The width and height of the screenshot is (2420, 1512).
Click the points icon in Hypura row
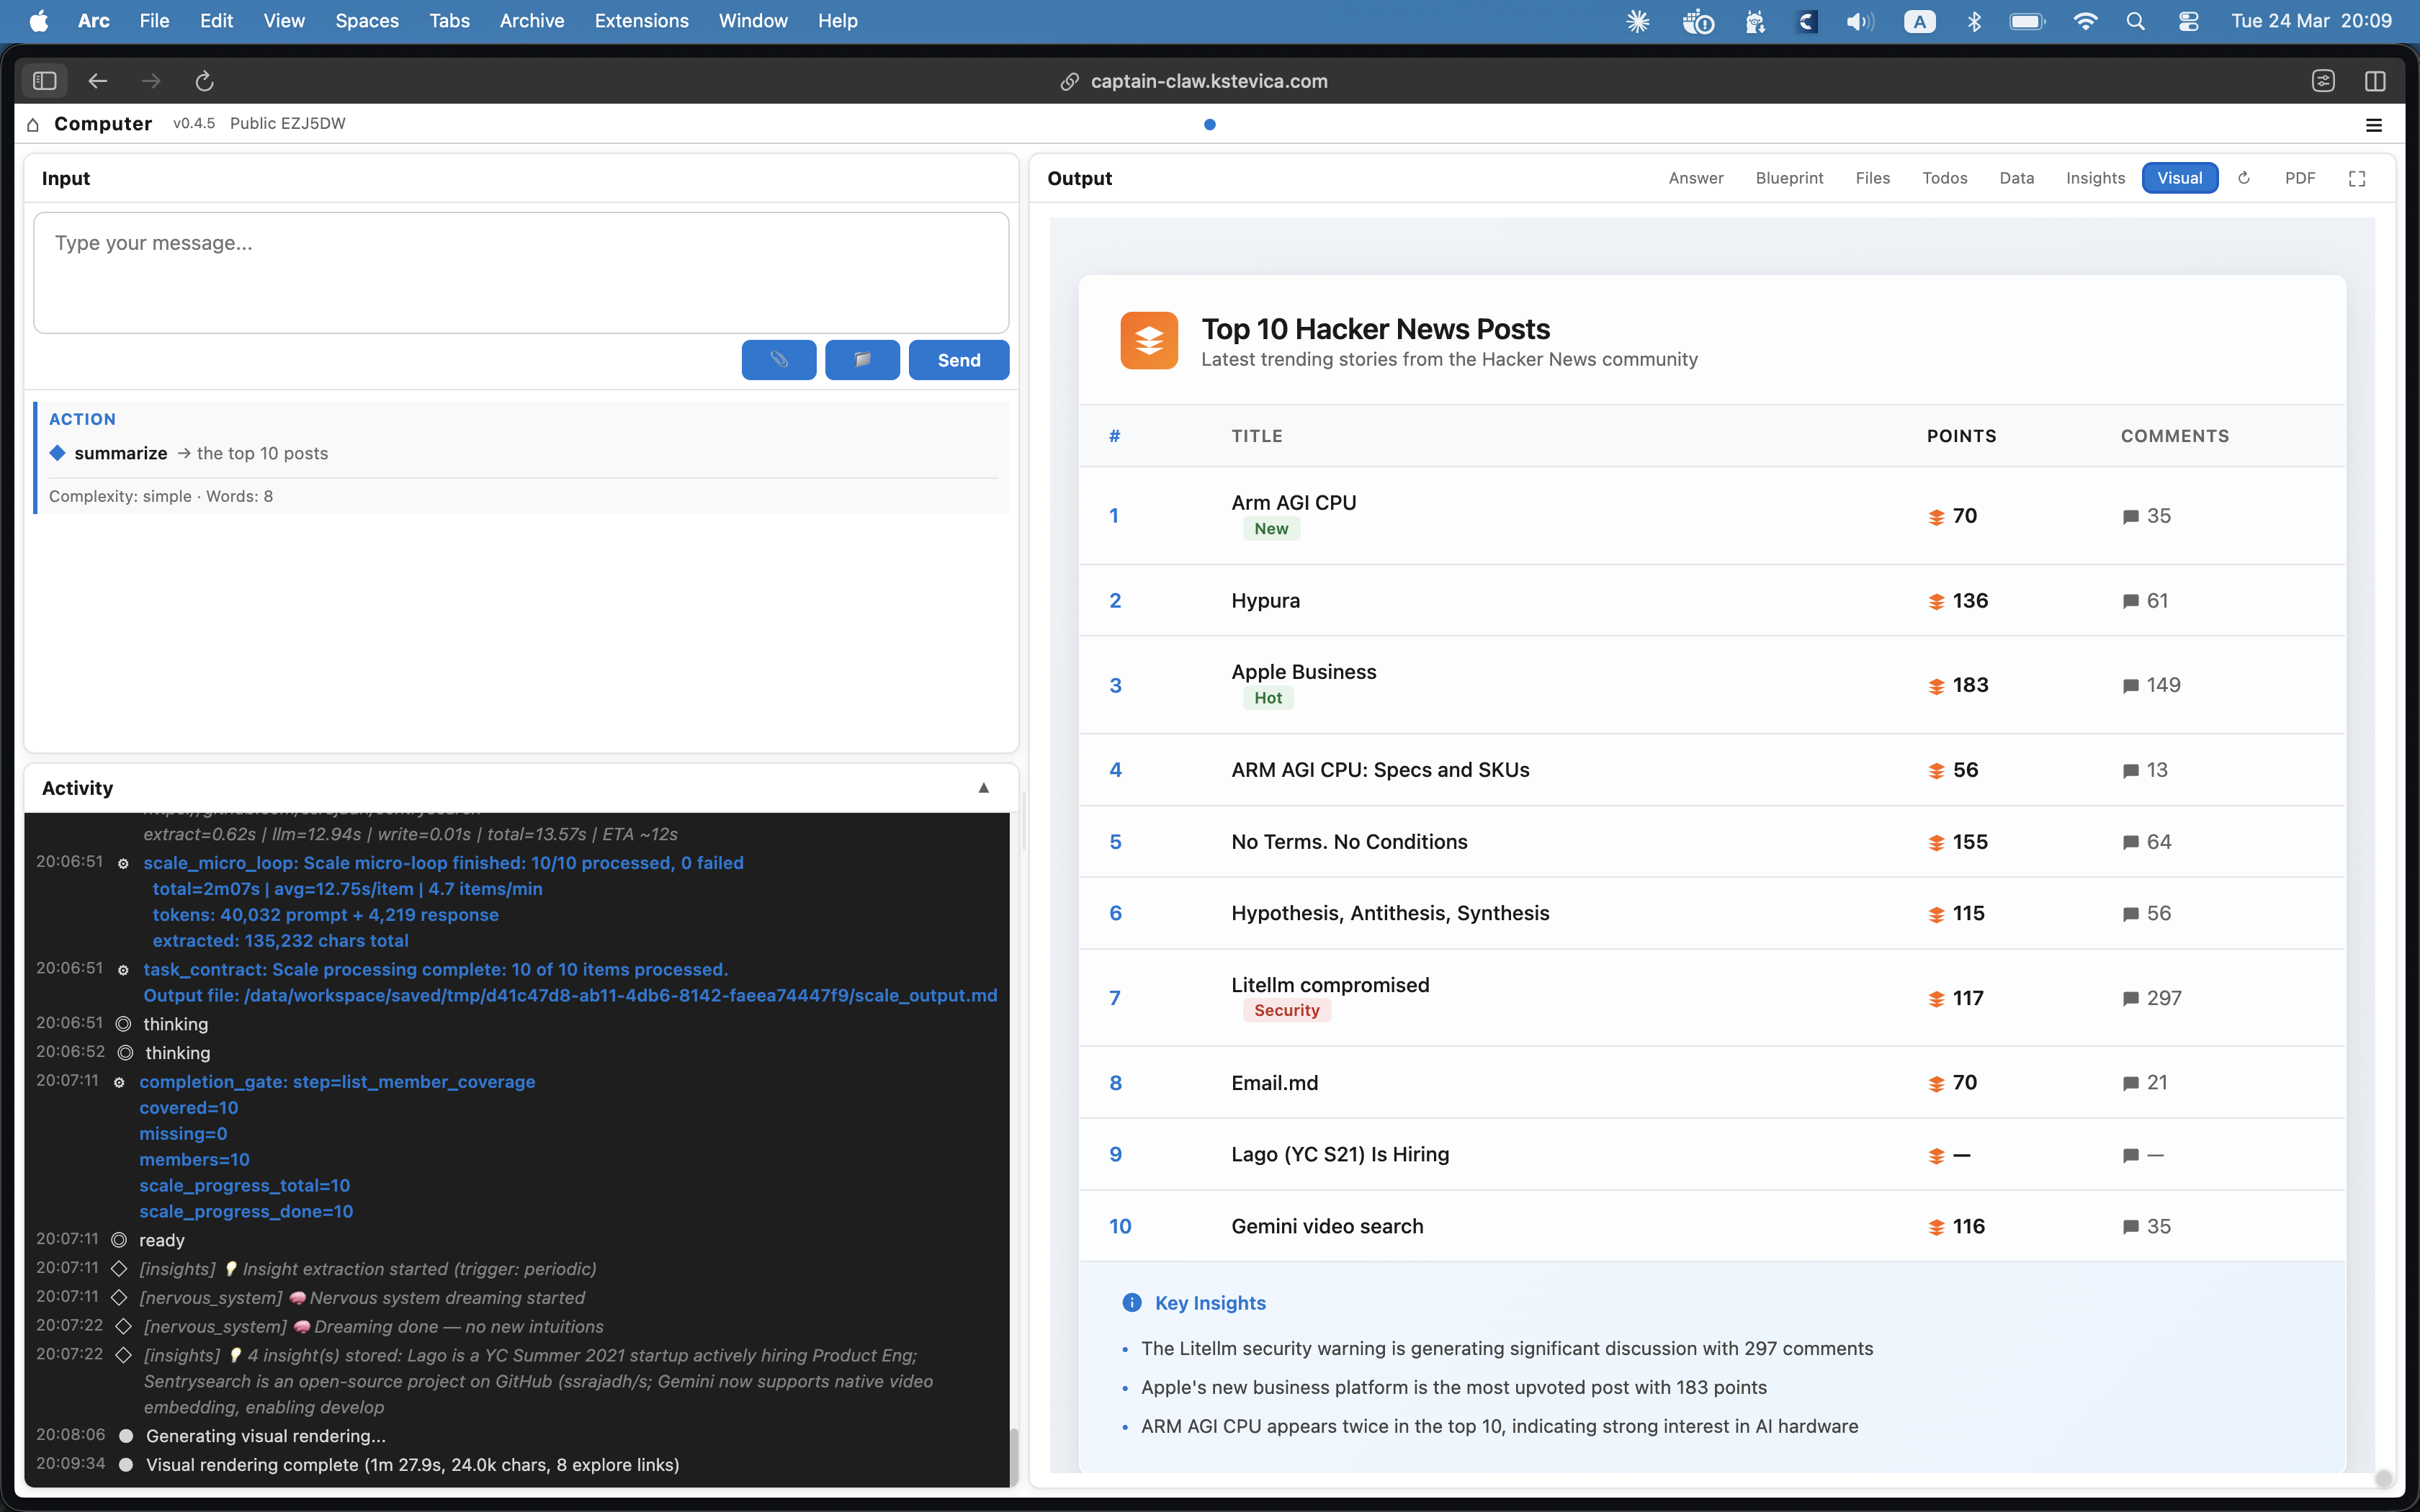[x=1936, y=601]
